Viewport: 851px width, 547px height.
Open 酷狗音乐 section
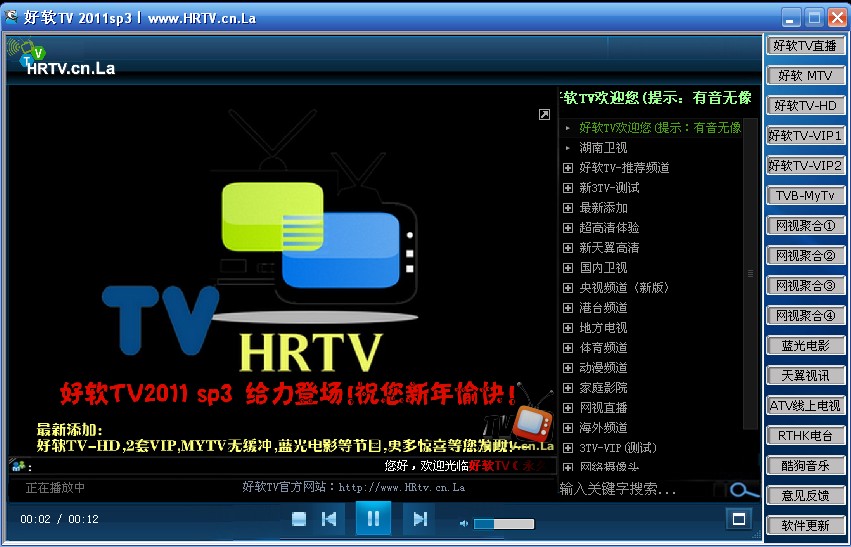pyautogui.click(x=805, y=466)
